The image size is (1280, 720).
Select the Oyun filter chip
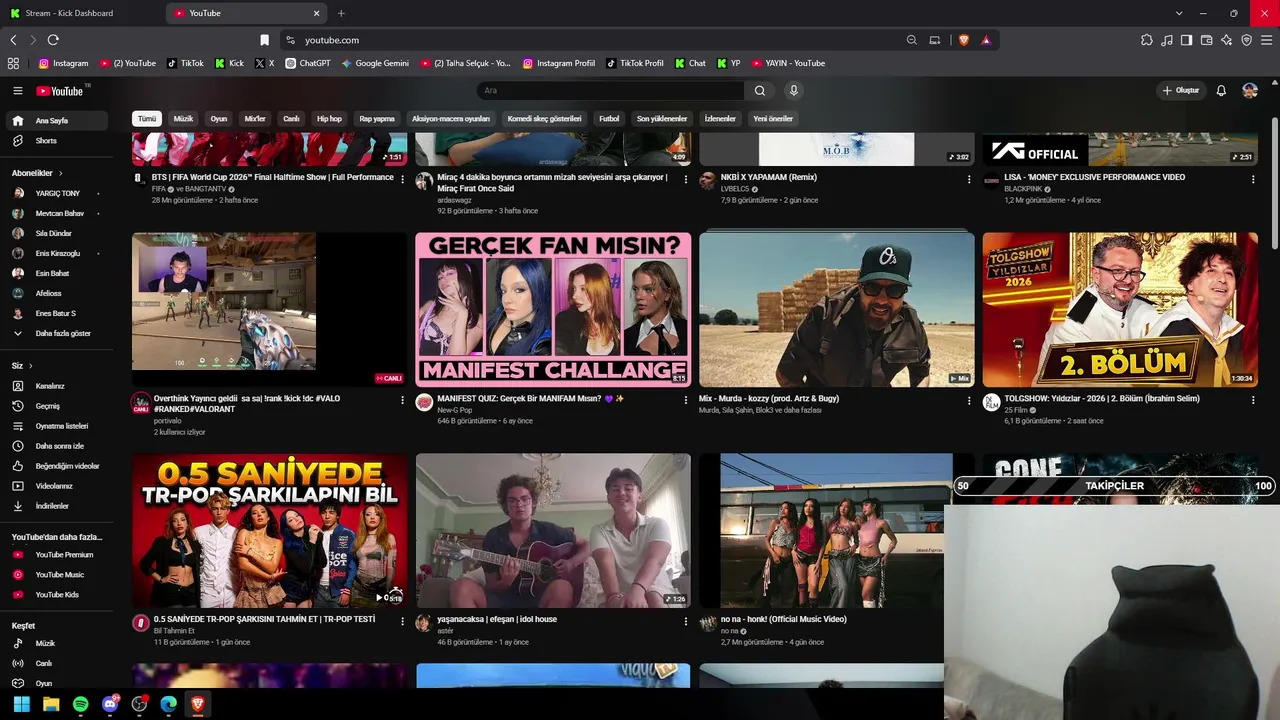tap(218, 119)
